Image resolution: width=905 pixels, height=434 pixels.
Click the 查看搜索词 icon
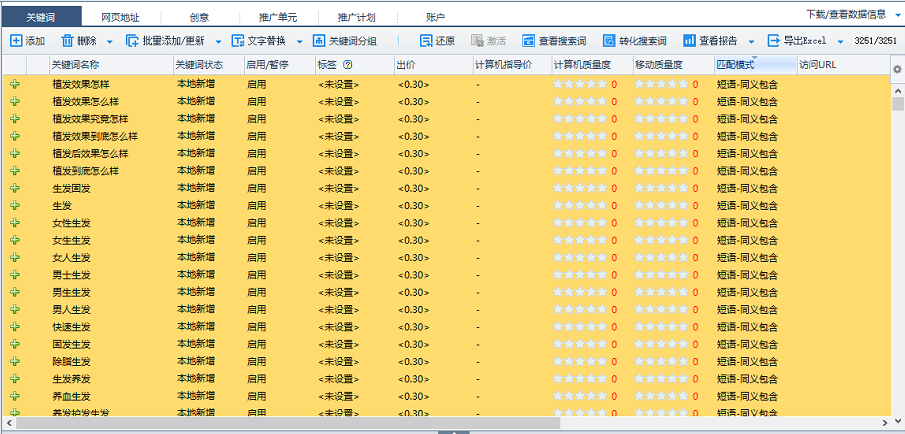pyautogui.click(x=528, y=41)
